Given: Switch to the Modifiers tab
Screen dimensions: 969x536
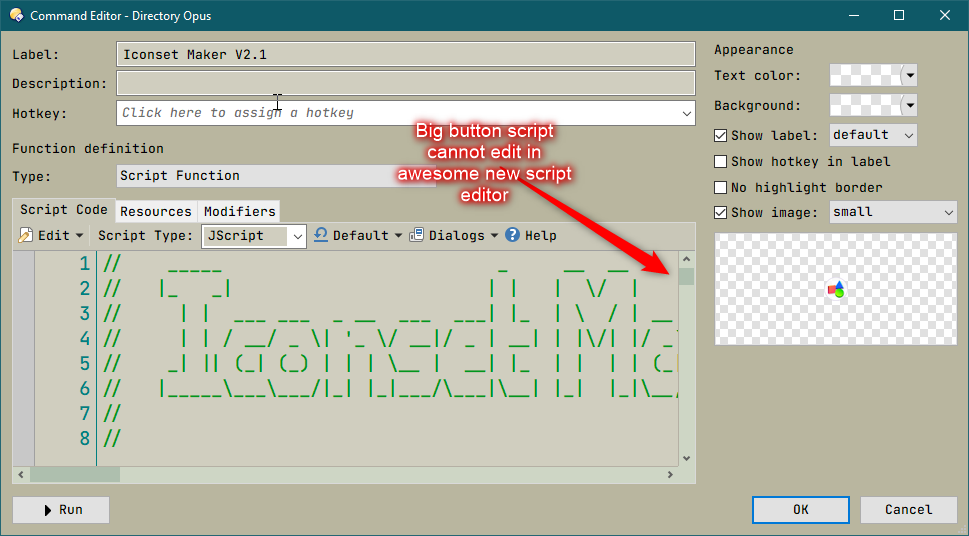Looking at the screenshot, I should [239, 211].
